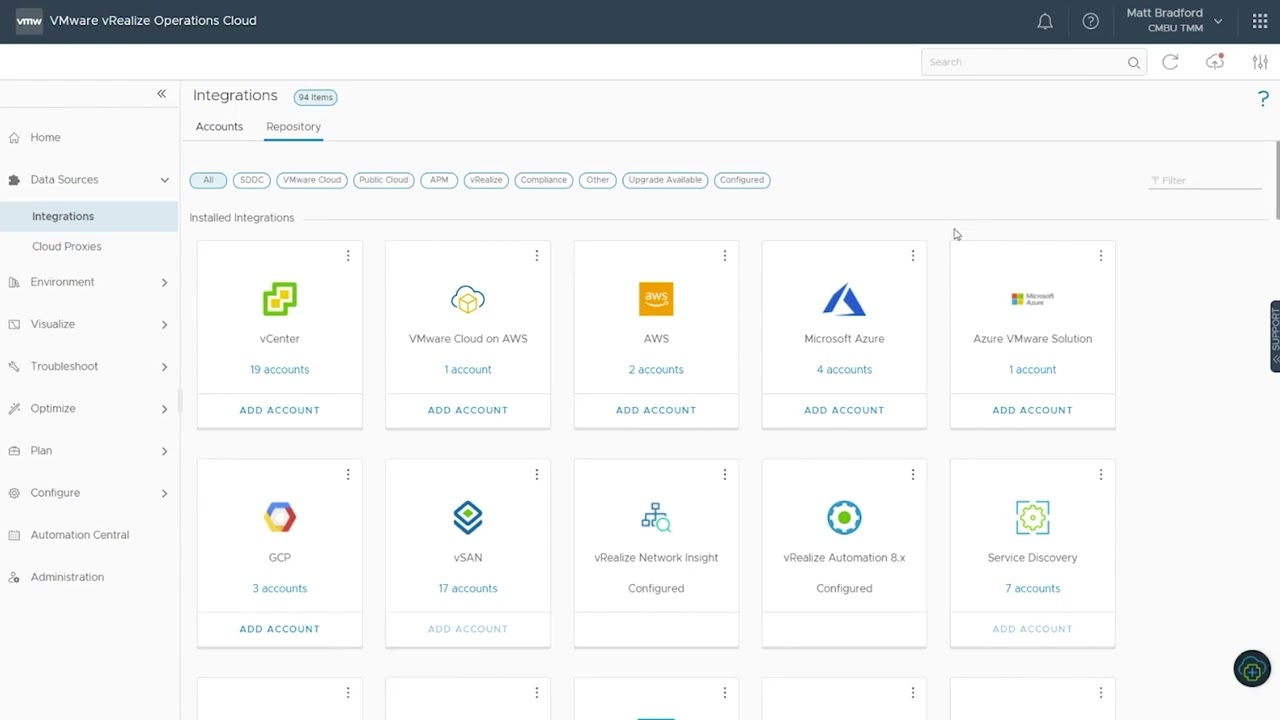This screenshot has width=1280, height=720.
Task: Toggle the Public Cloud filter chip
Action: [384, 180]
